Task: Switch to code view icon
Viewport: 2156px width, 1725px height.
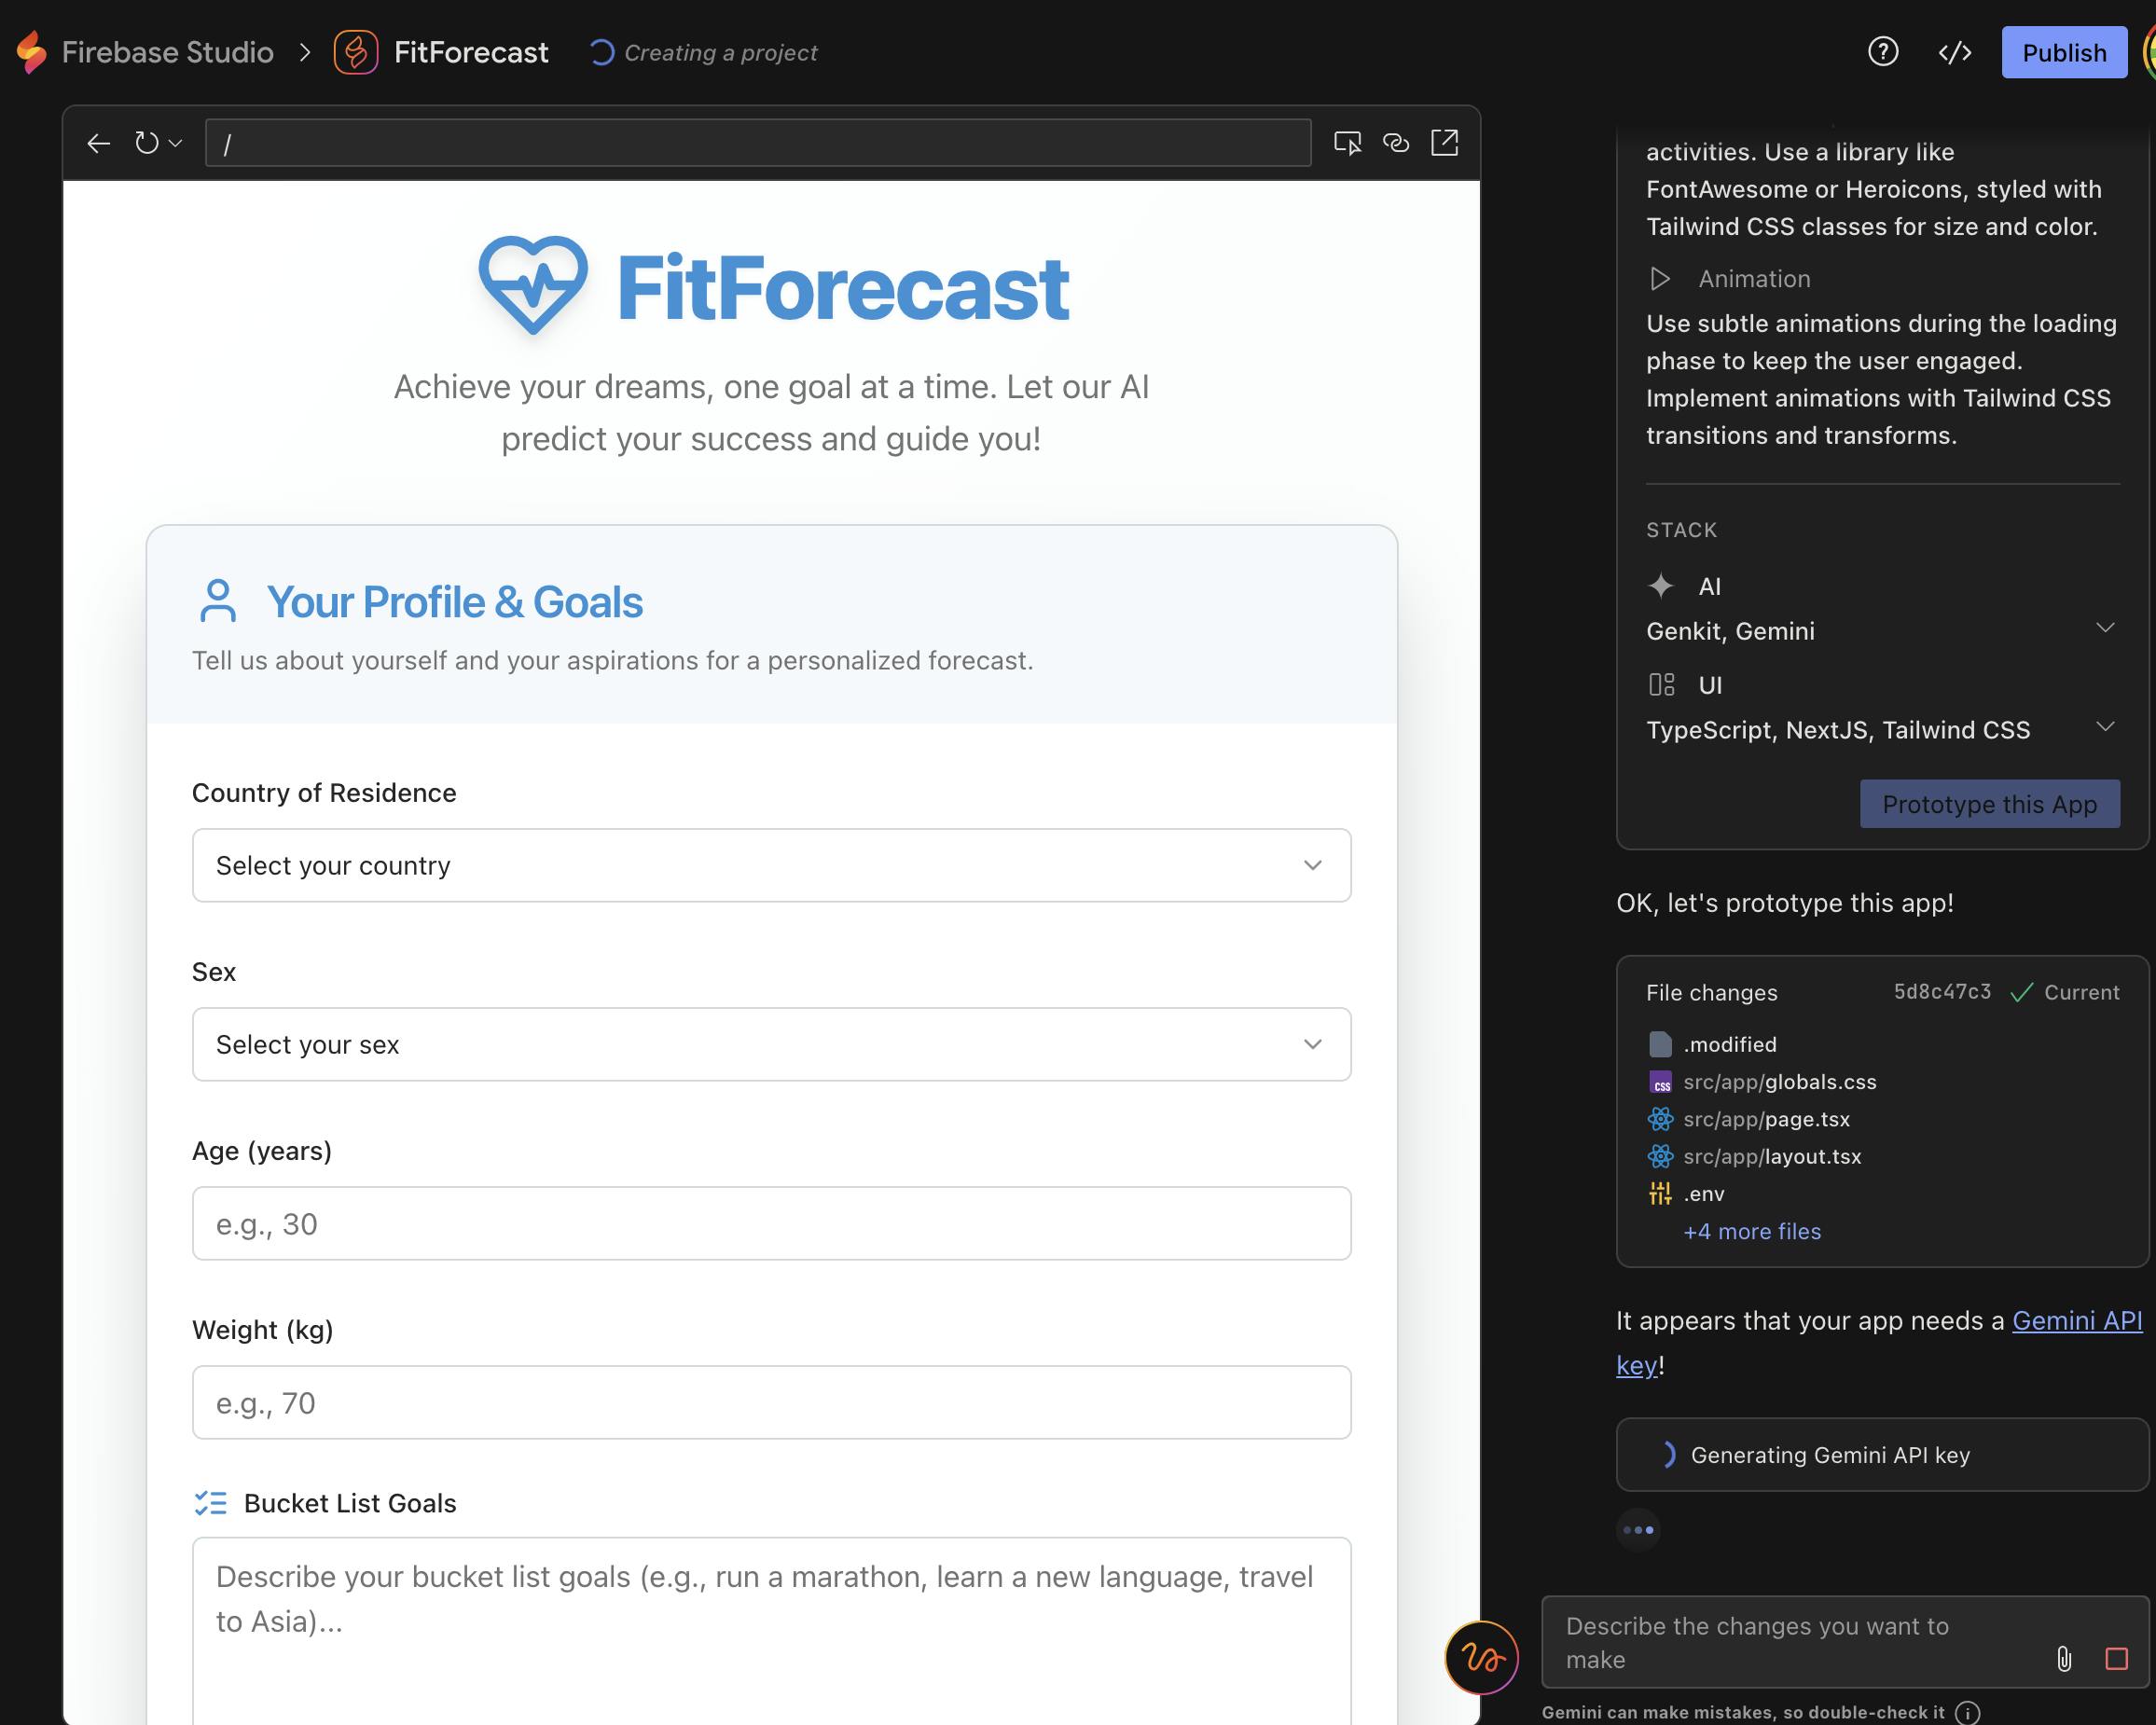Action: click(x=1954, y=52)
